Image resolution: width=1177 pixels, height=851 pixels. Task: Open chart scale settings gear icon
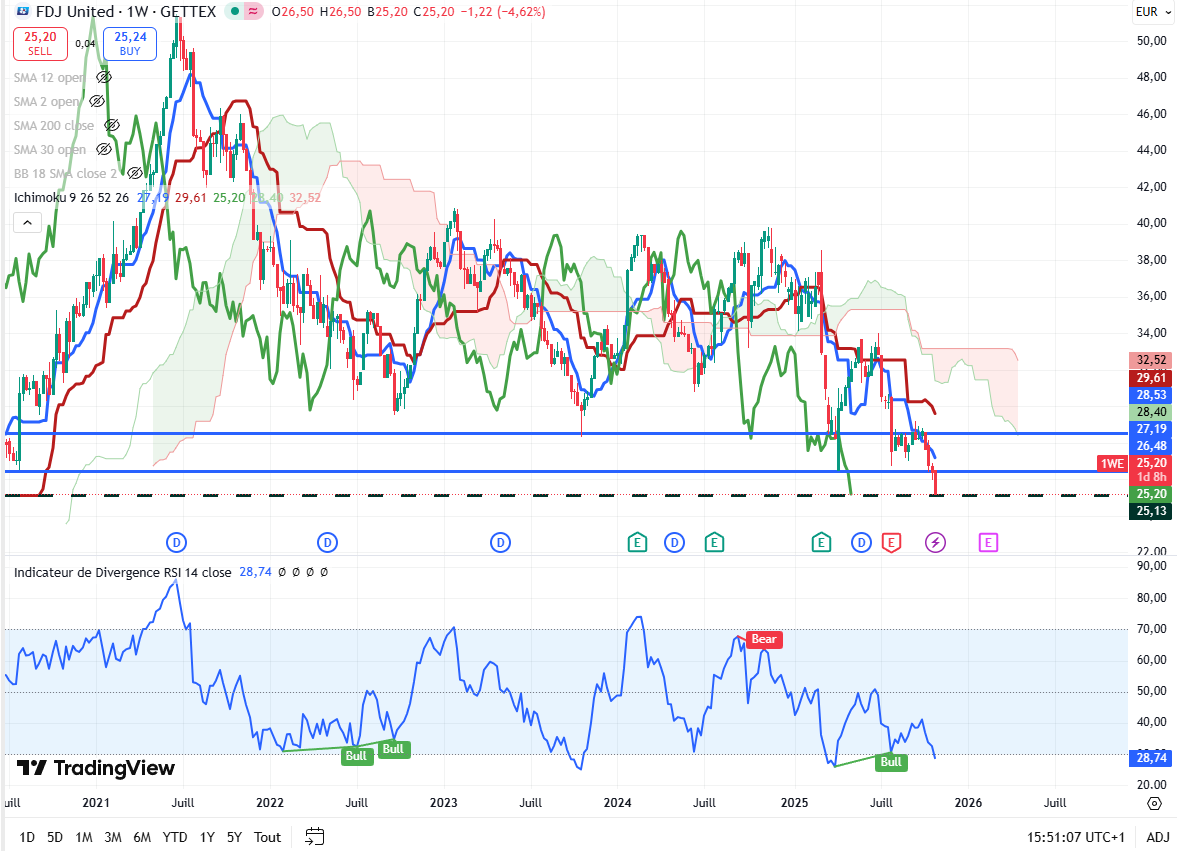(x=1154, y=803)
